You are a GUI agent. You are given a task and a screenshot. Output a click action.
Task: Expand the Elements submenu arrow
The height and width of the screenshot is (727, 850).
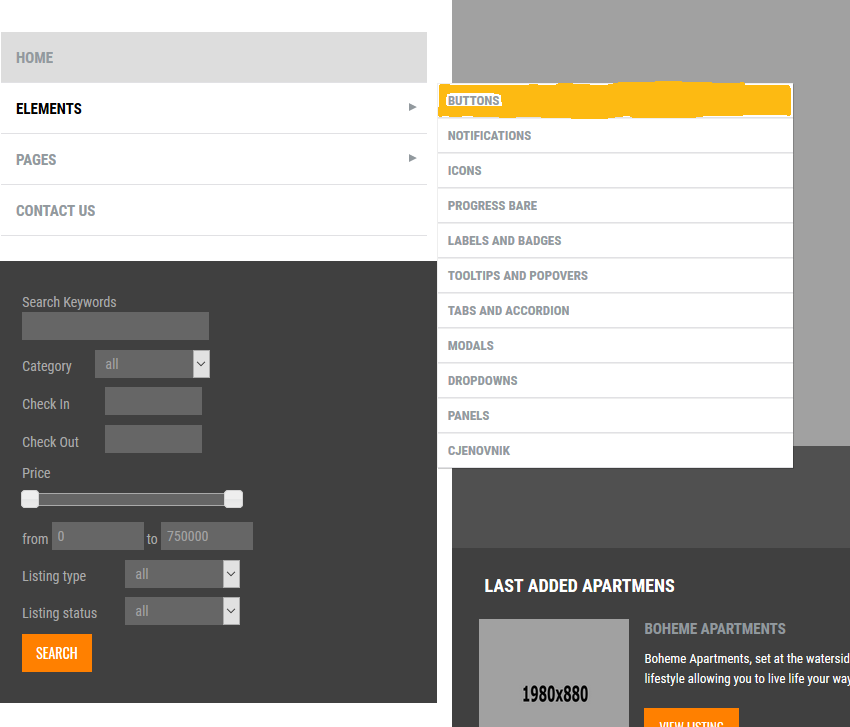click(x=412, y=108)
